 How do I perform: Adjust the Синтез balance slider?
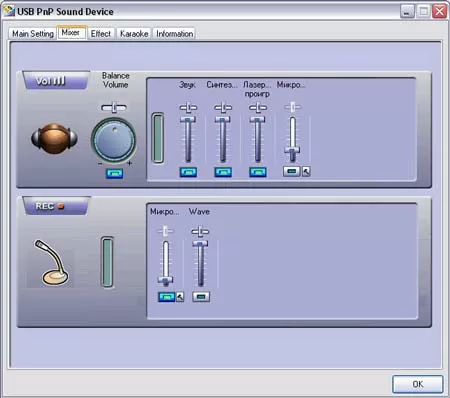tap(223, 108)
